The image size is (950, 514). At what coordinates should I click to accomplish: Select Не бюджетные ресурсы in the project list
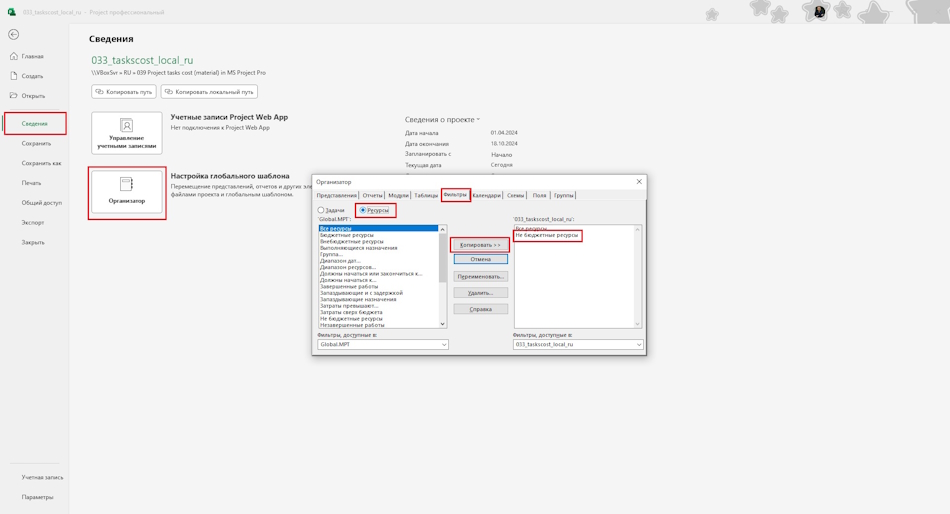click(x=546, y=235)
